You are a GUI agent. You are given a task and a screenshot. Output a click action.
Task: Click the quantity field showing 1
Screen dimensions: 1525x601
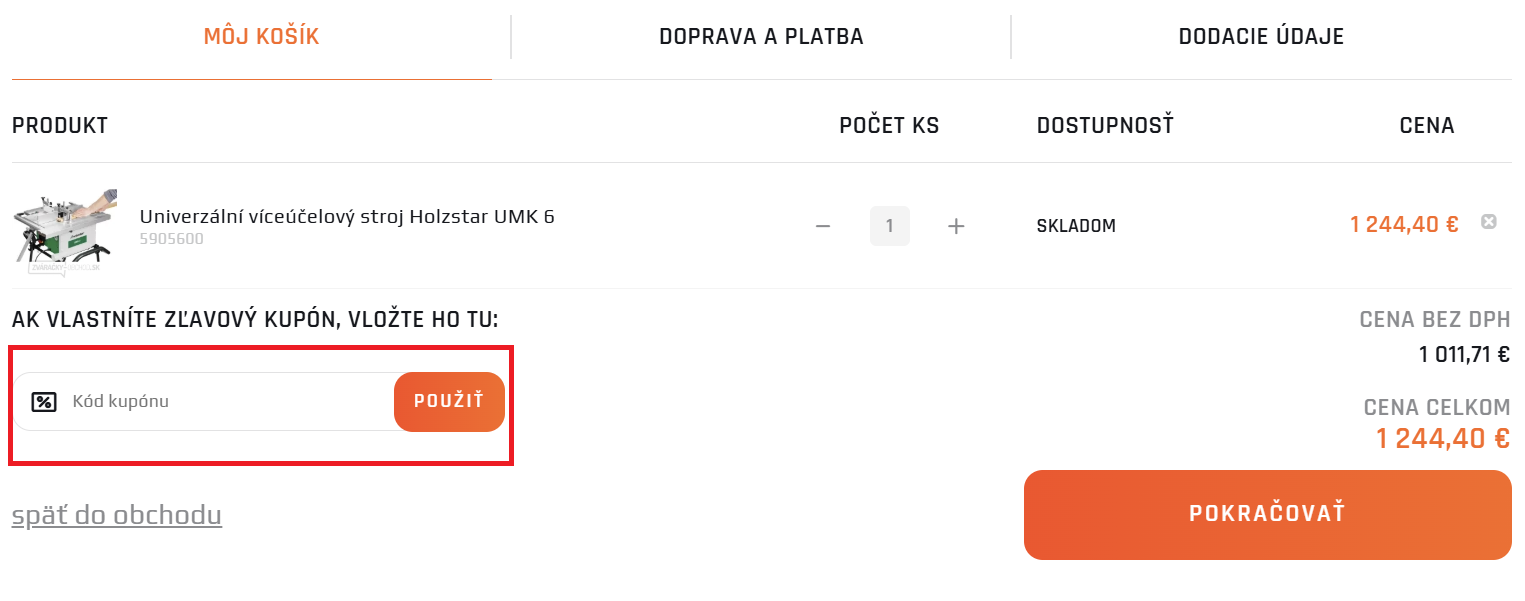pyautogui.click(x=889, y=226)
